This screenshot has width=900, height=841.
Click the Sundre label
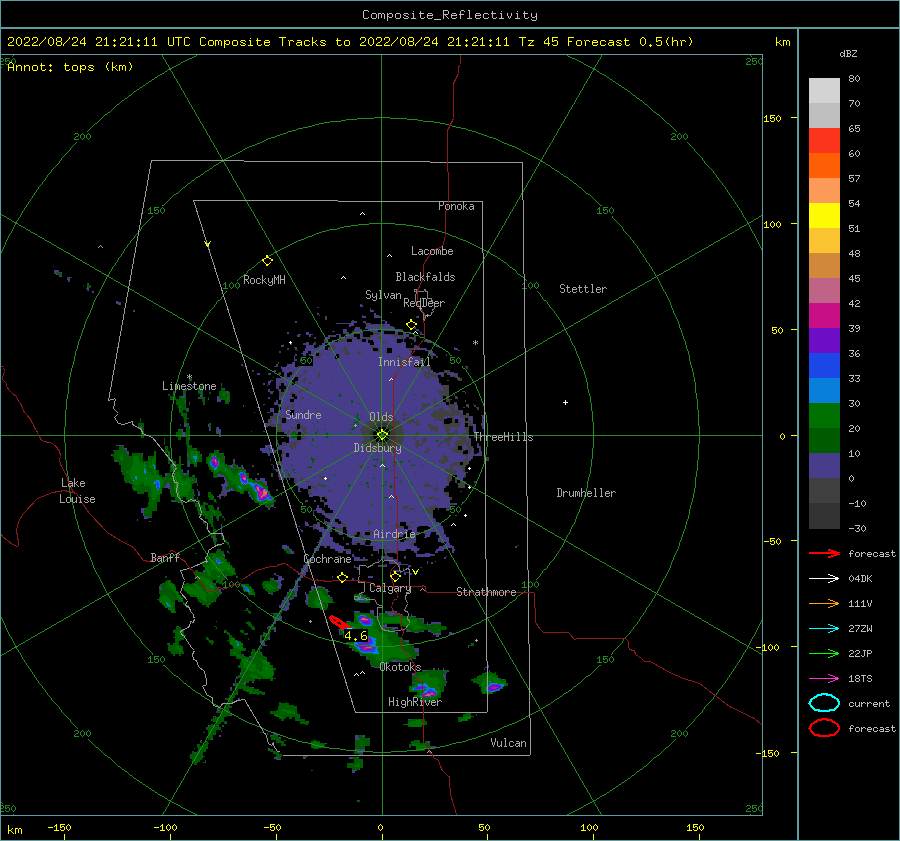pyautogui.click(x=303, y=415)
